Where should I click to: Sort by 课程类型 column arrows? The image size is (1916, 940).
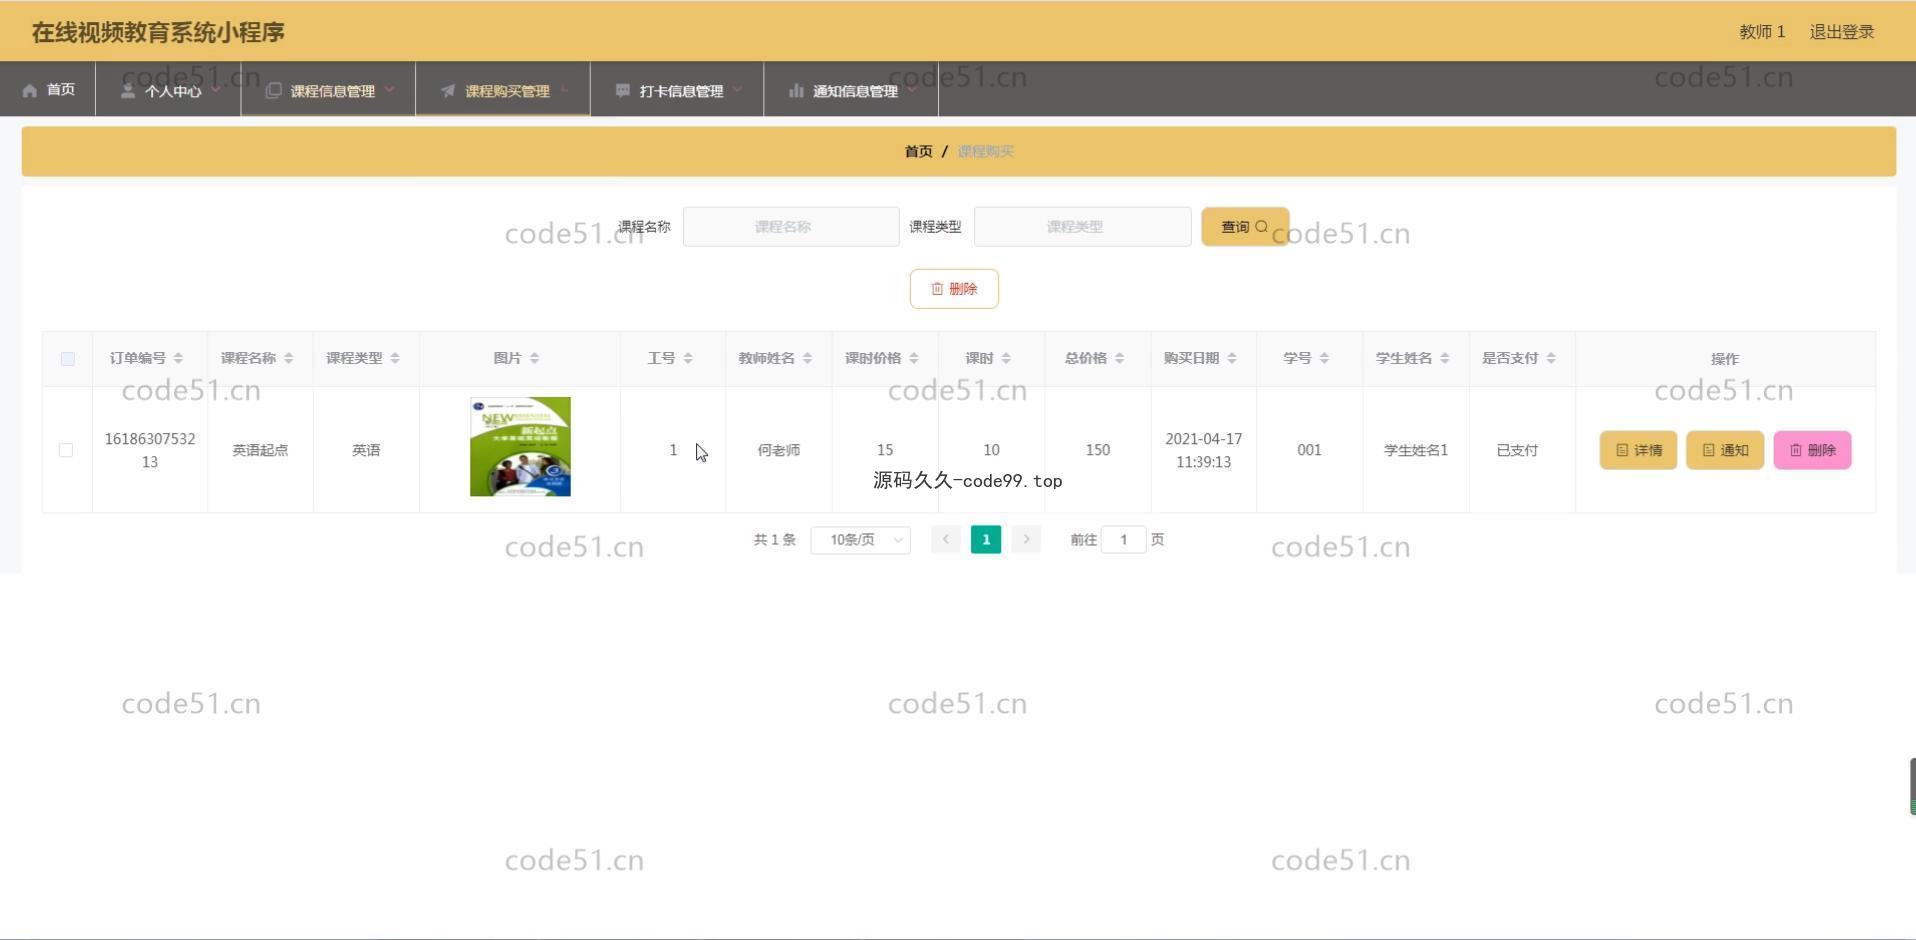pos(395,358)
